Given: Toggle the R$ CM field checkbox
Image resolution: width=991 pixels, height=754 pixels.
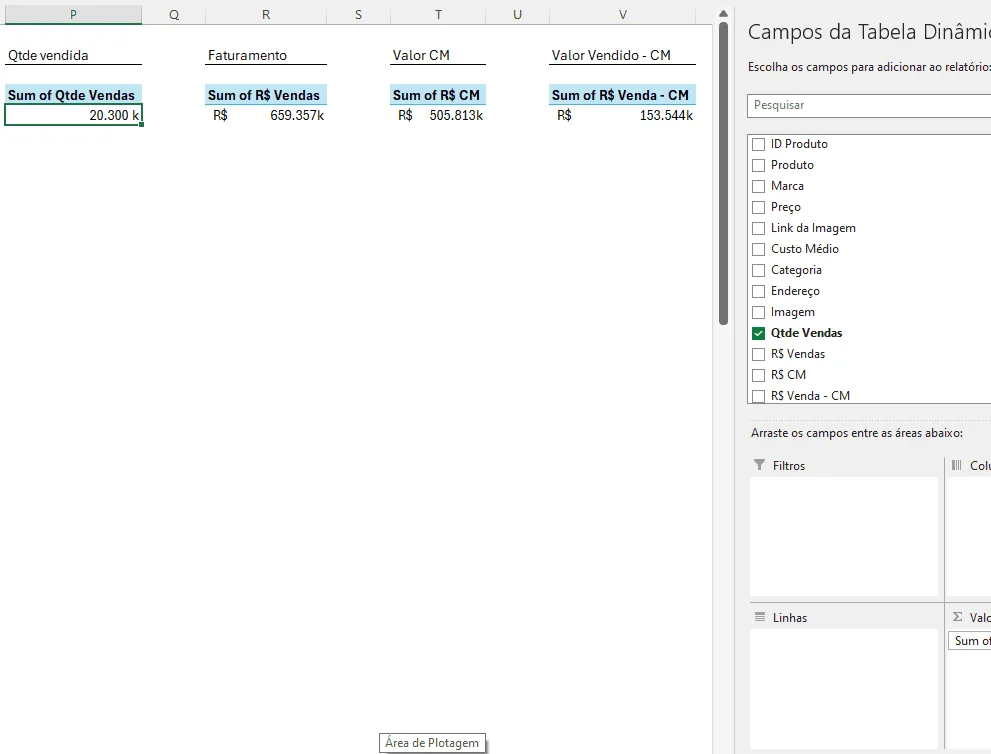Looking at the screenshot, I should (758, 375).
